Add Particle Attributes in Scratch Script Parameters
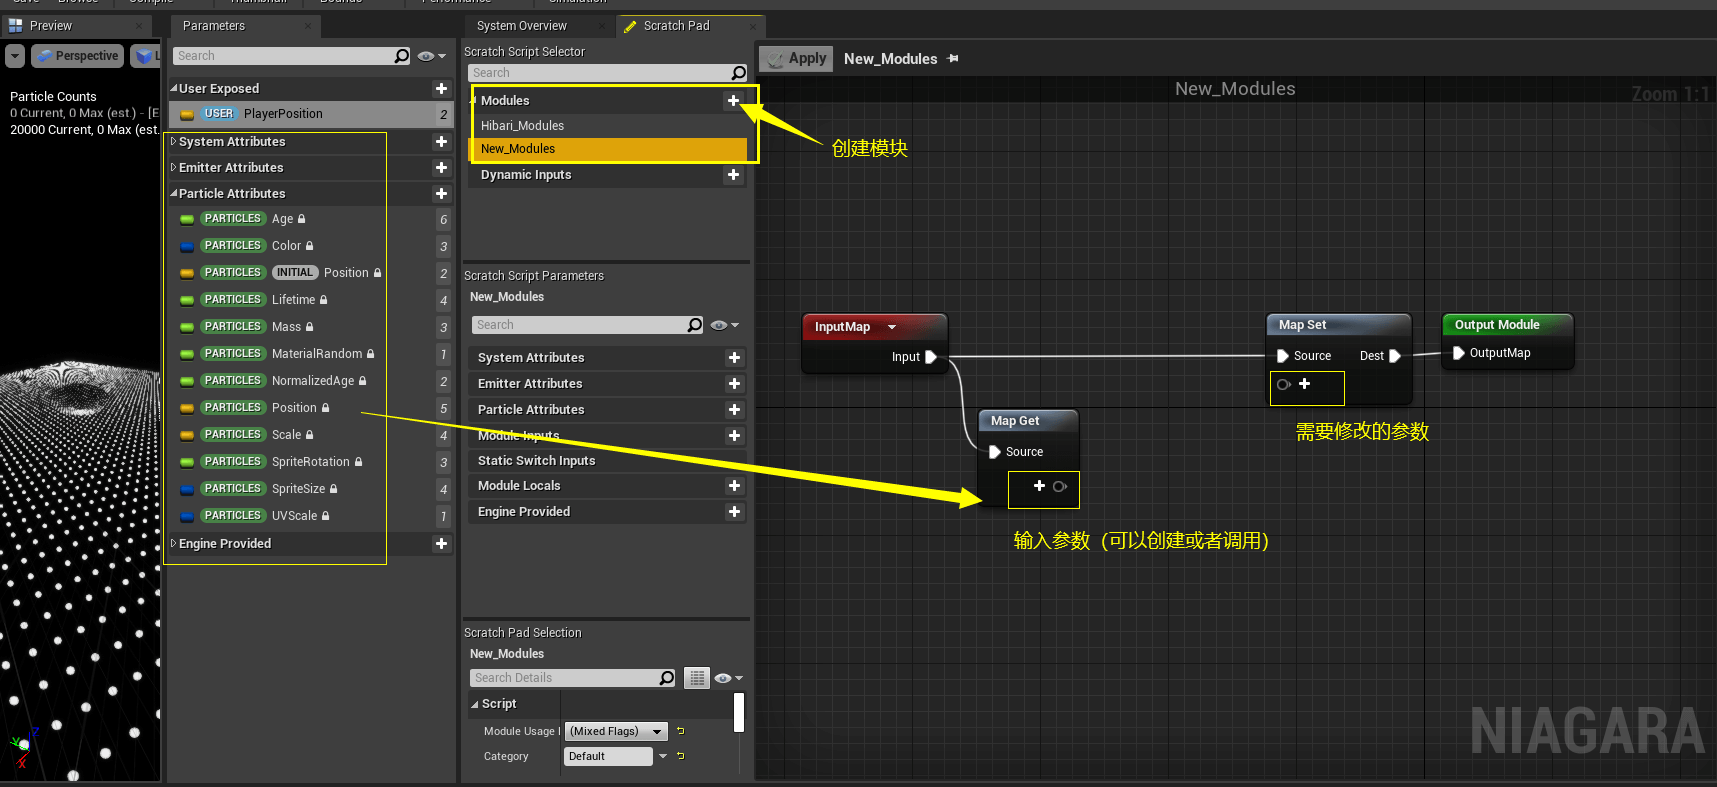This screenshot has width=1717, height=787. coord(734,410)
